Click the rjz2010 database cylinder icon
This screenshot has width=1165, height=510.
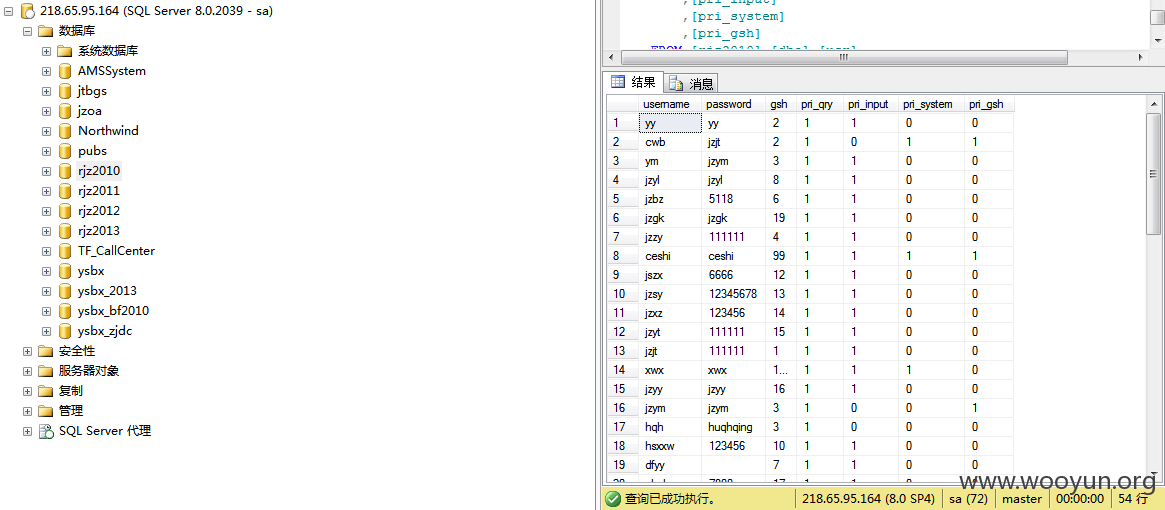point(65,171)
